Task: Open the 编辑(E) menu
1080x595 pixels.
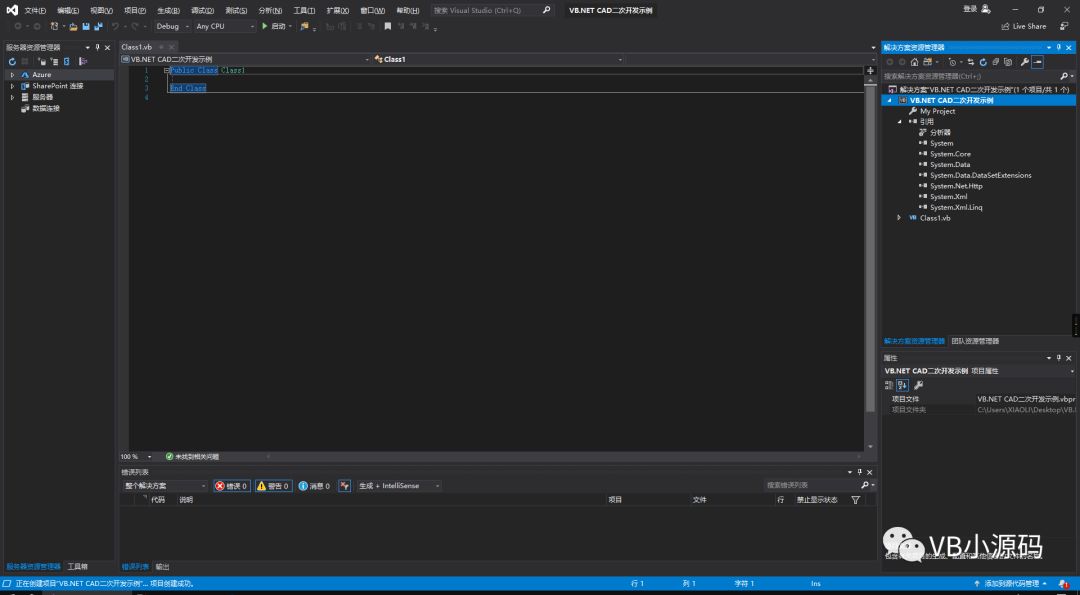Action: coord(68,10)
